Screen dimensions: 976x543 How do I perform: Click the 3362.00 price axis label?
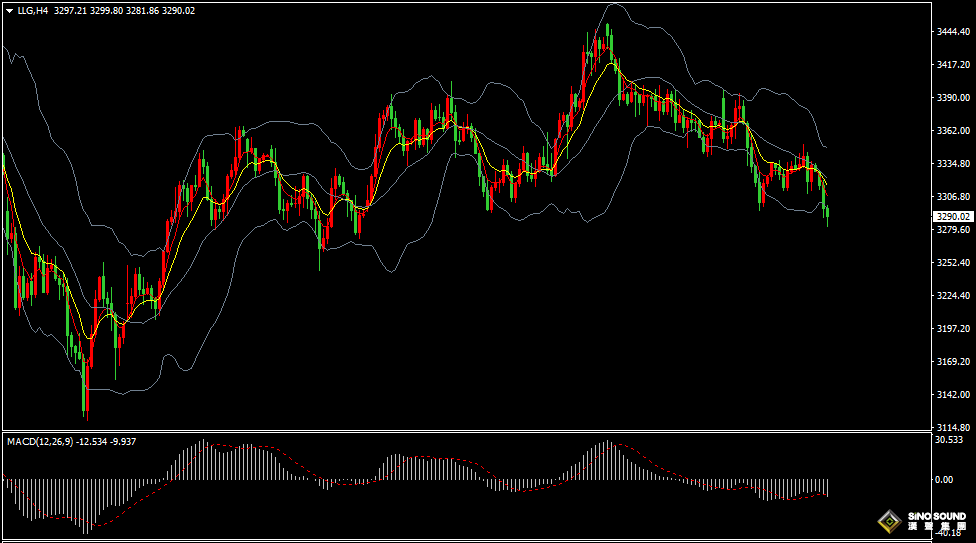coord(953,131)
